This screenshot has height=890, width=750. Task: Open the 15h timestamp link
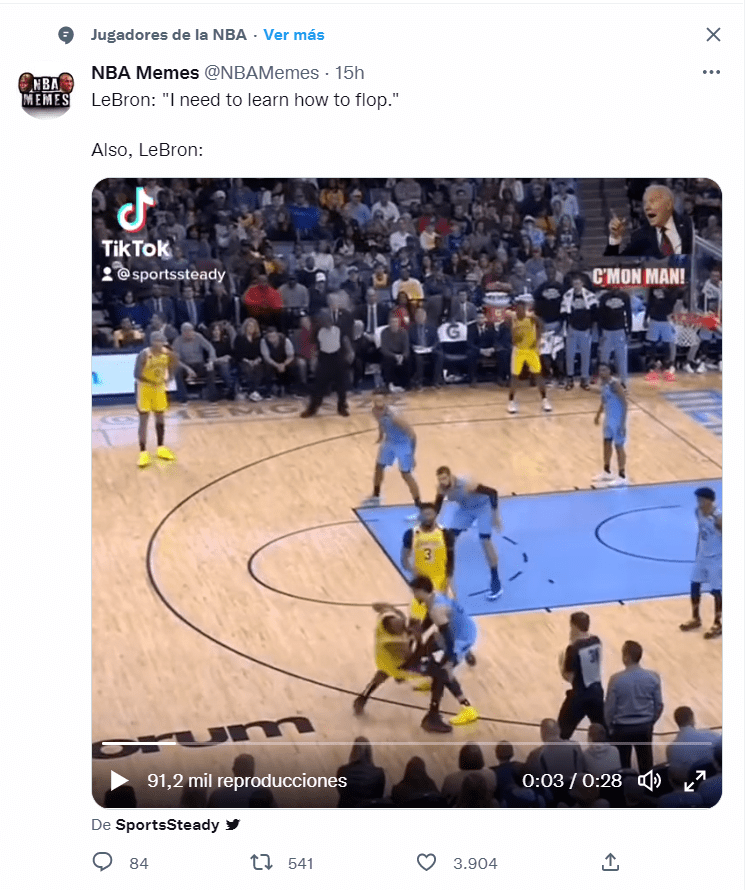(x=349, y=73)
